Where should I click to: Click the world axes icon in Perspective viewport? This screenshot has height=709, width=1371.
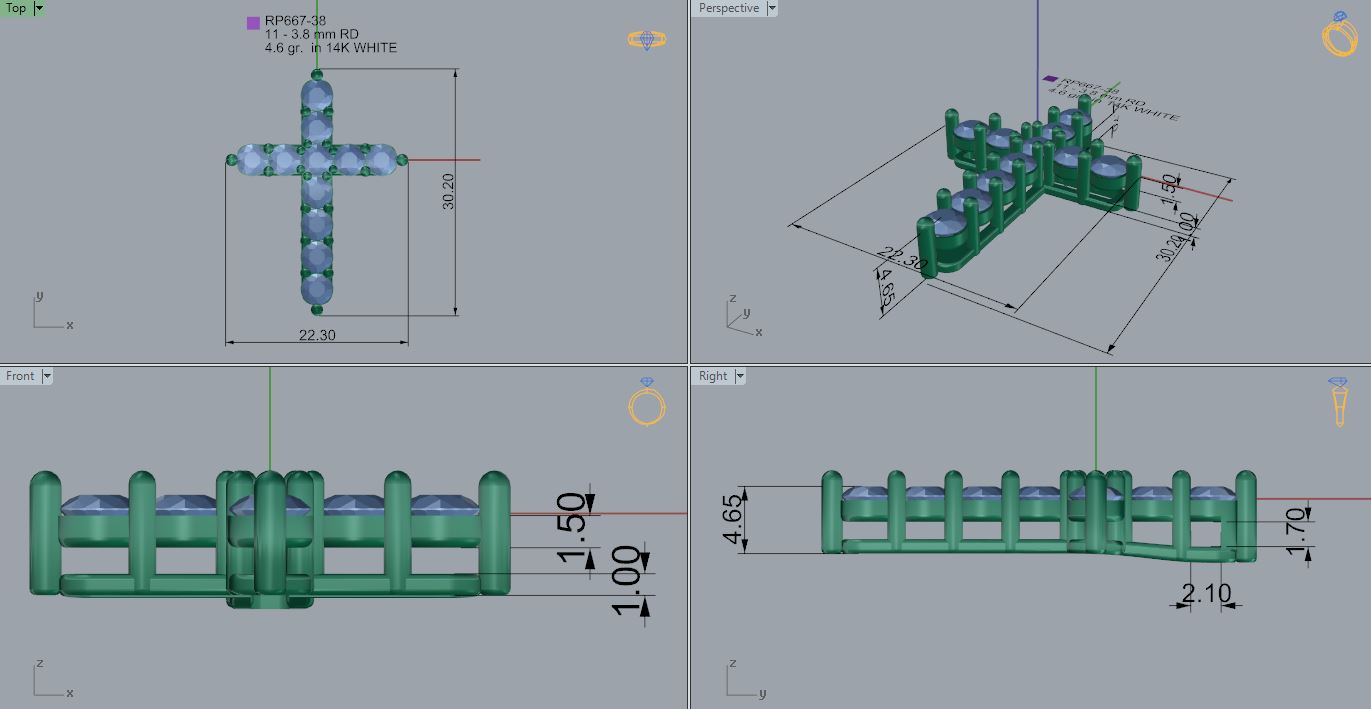click(x=742, y=315)
